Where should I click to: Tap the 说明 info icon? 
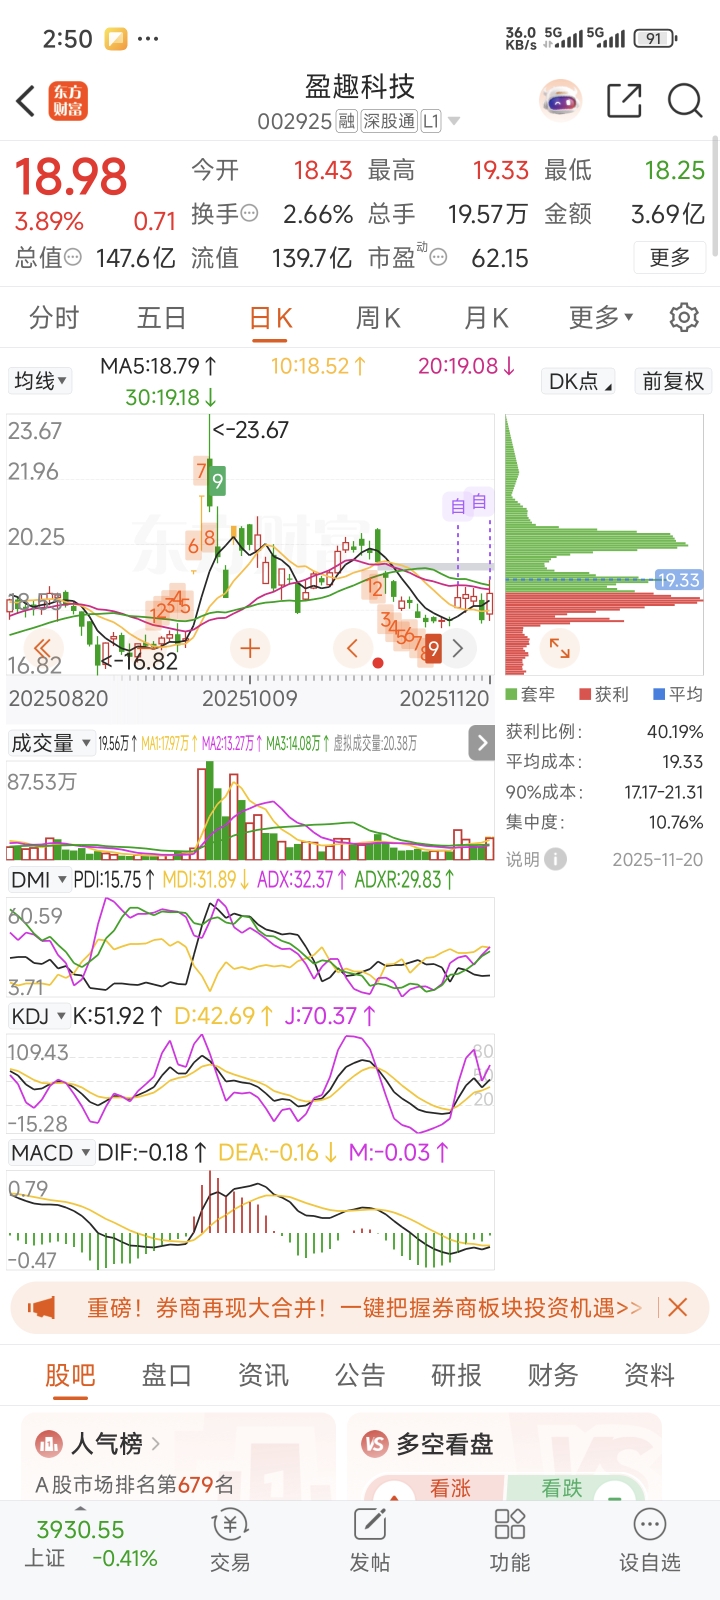pyautogui.click(x=556, y=859)
